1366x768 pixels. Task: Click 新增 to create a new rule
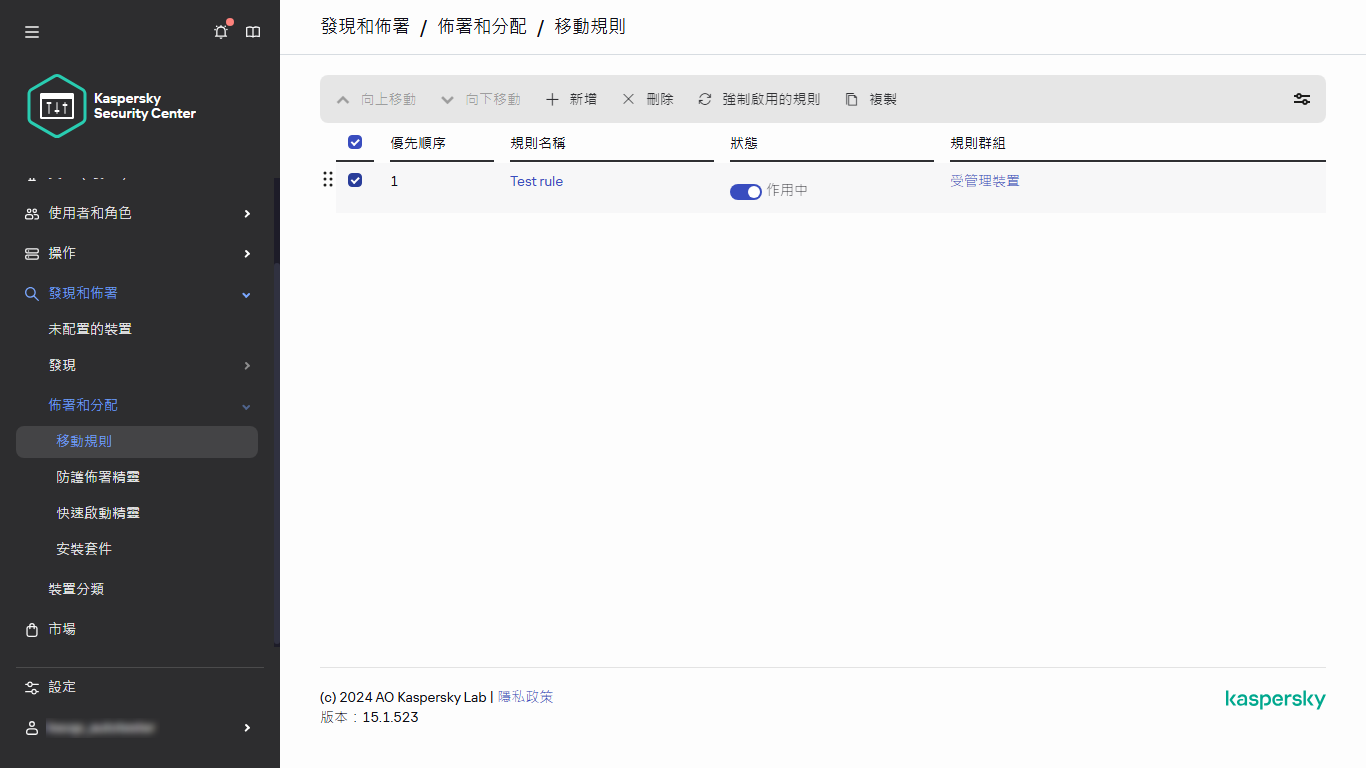[x=571, y=99]
